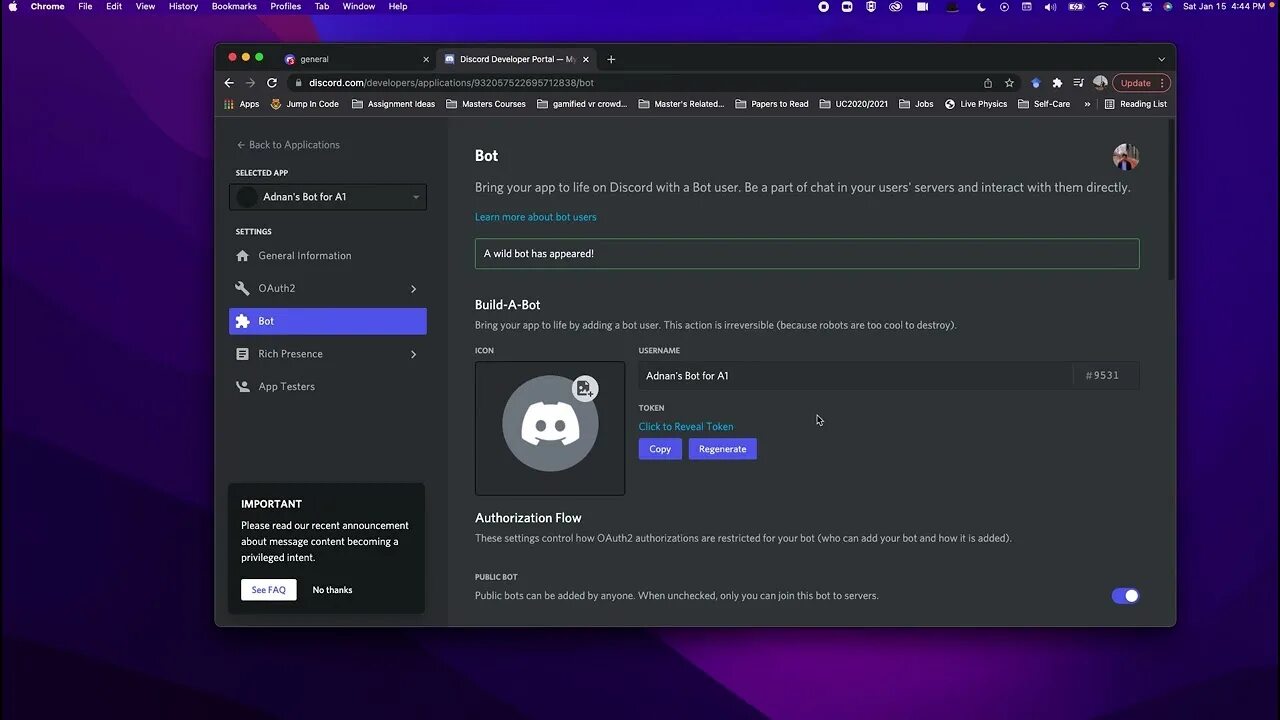Open the Reading List
This screenshot has width=1280, height=720.
[x=1136, y=104]
